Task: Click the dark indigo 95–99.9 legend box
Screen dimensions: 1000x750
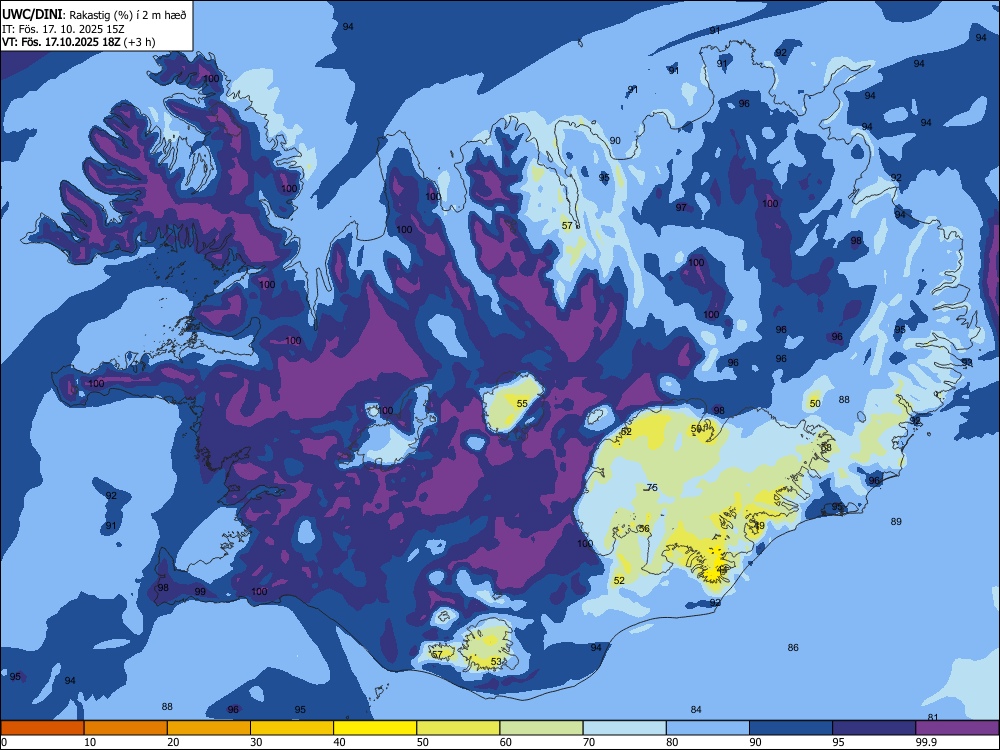Action: point(874,728)
